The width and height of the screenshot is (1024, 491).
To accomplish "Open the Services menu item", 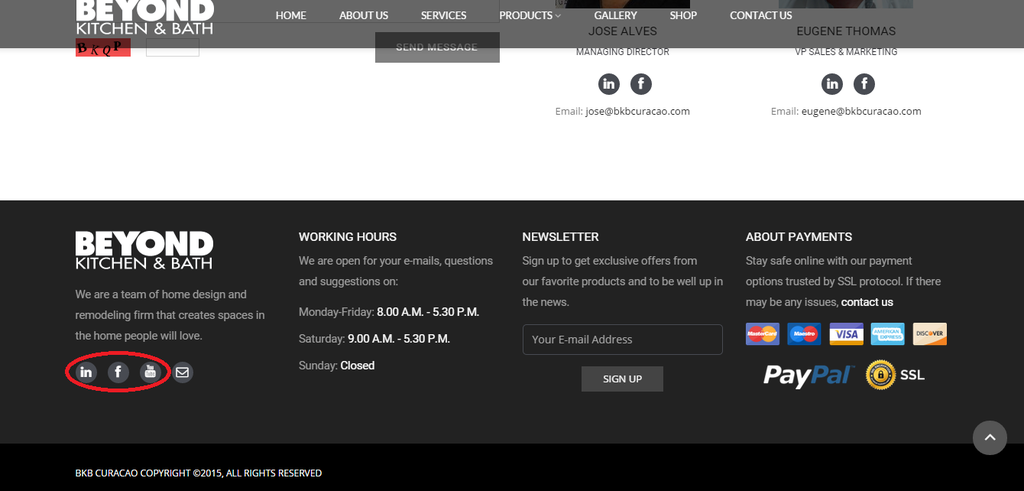I will (443, 15).
